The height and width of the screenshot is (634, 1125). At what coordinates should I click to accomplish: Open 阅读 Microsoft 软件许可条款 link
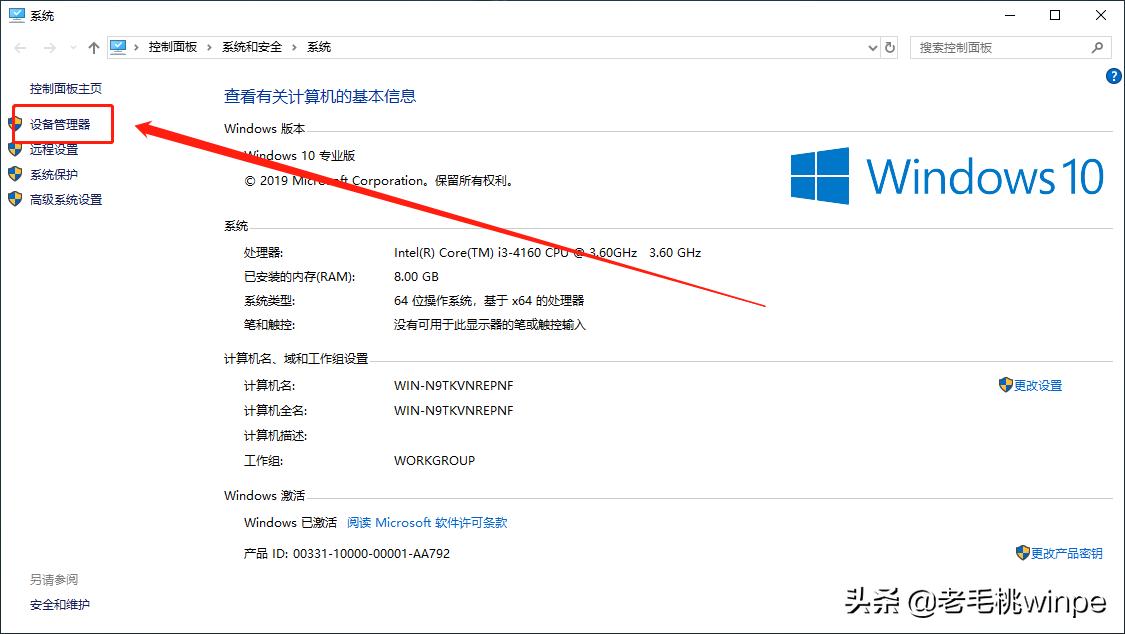click(427, 522)
